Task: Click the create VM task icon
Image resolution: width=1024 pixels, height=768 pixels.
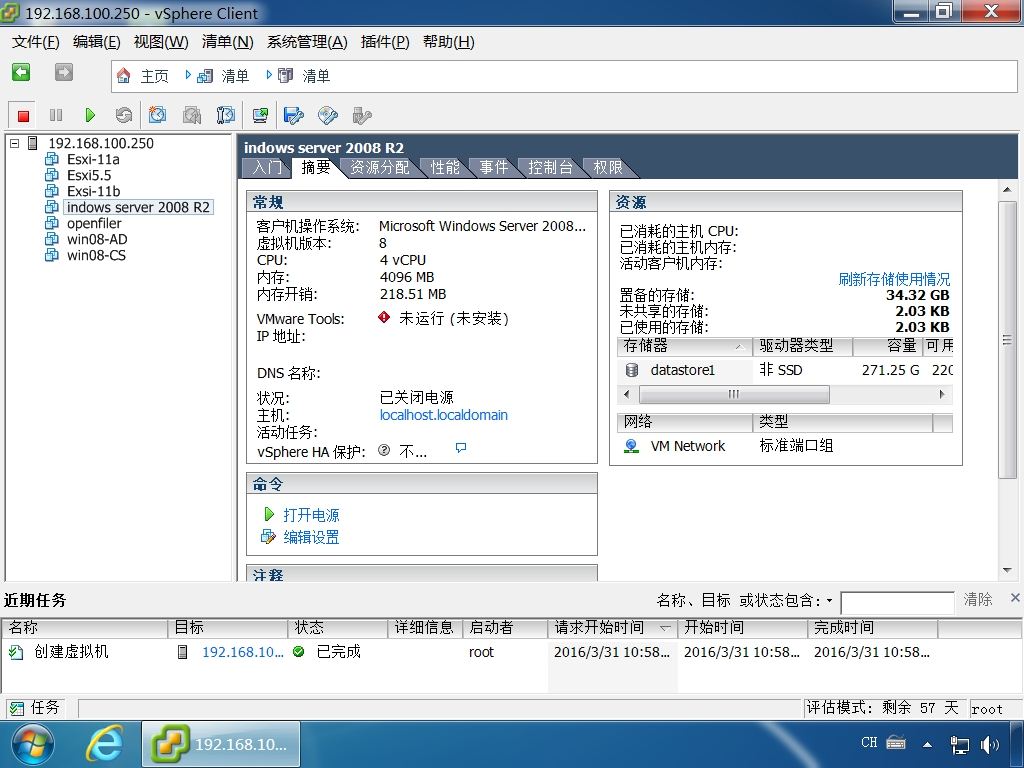Action: click(16, 652)
